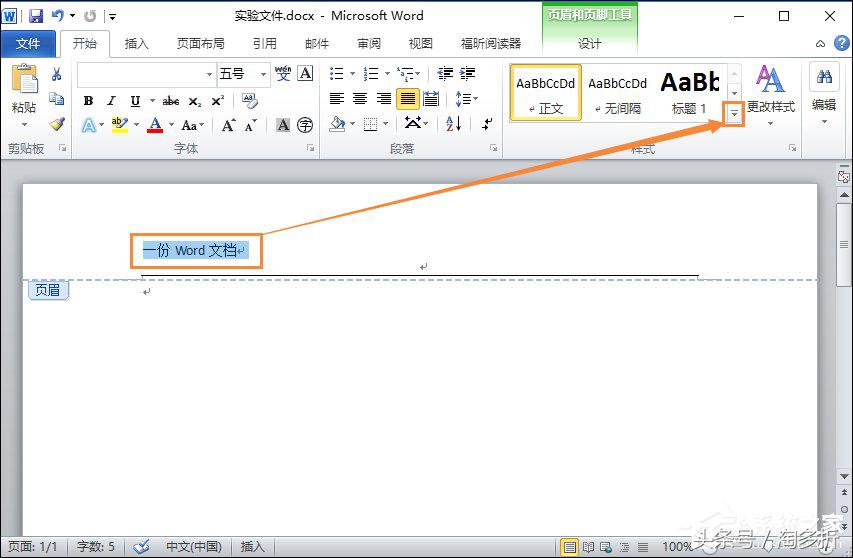Click the Increase Indent icon
The width and height of the screenshot is (853, 558).
pos(467,73)
